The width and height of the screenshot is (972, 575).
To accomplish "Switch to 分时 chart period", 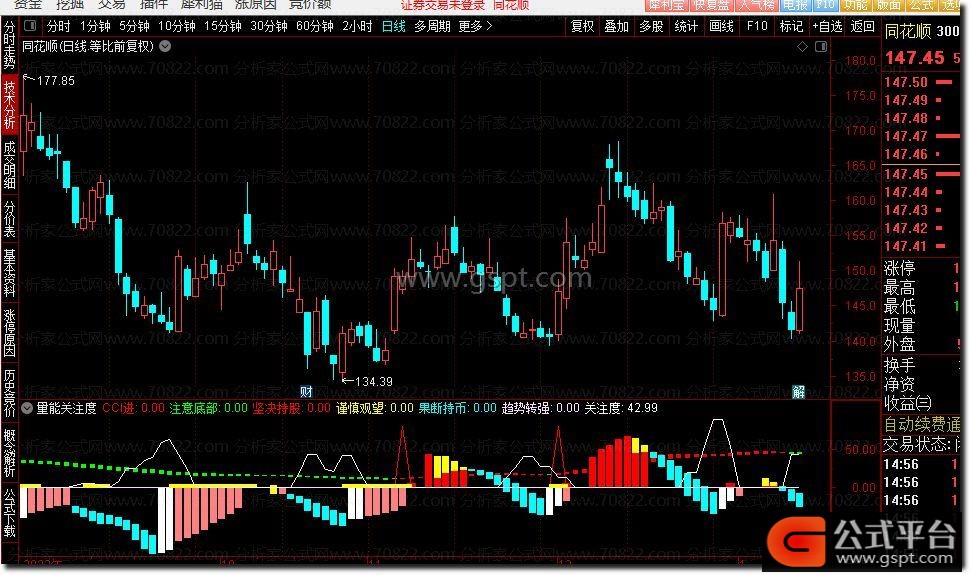I will [59, 27].
